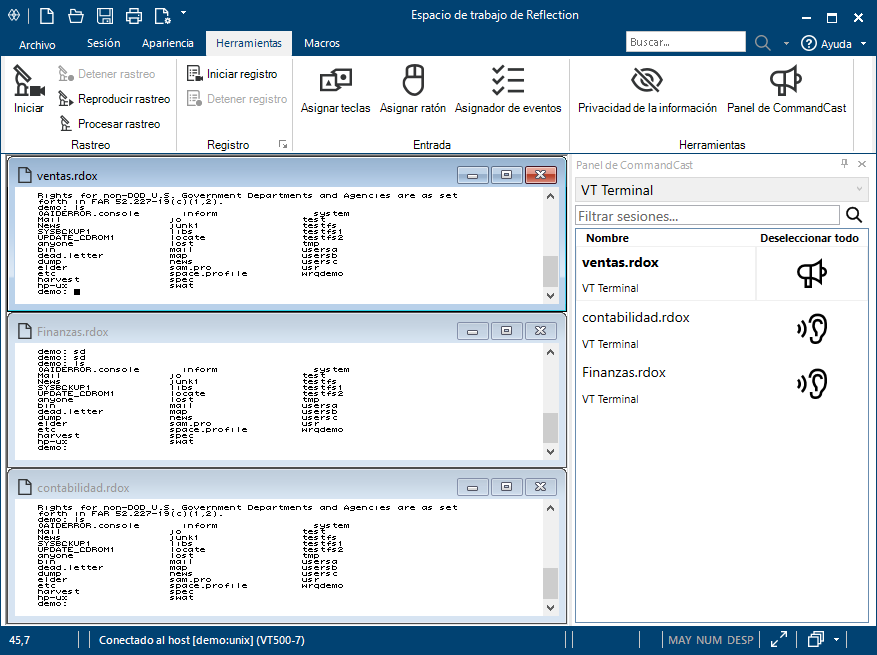This screenshot has height=655, width=877.
Task: Toggle listening ear for Finanzas.rdox
Action: pos(811,384)
